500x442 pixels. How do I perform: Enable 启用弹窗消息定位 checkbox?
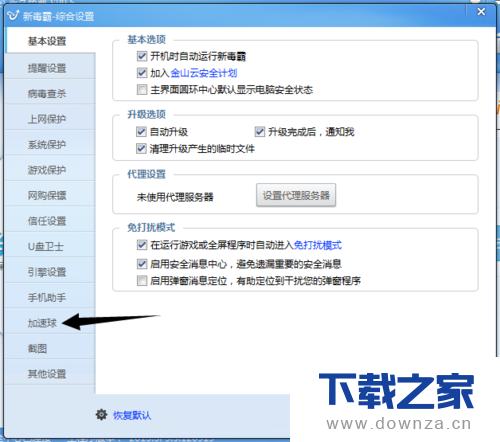coord(142,281)
